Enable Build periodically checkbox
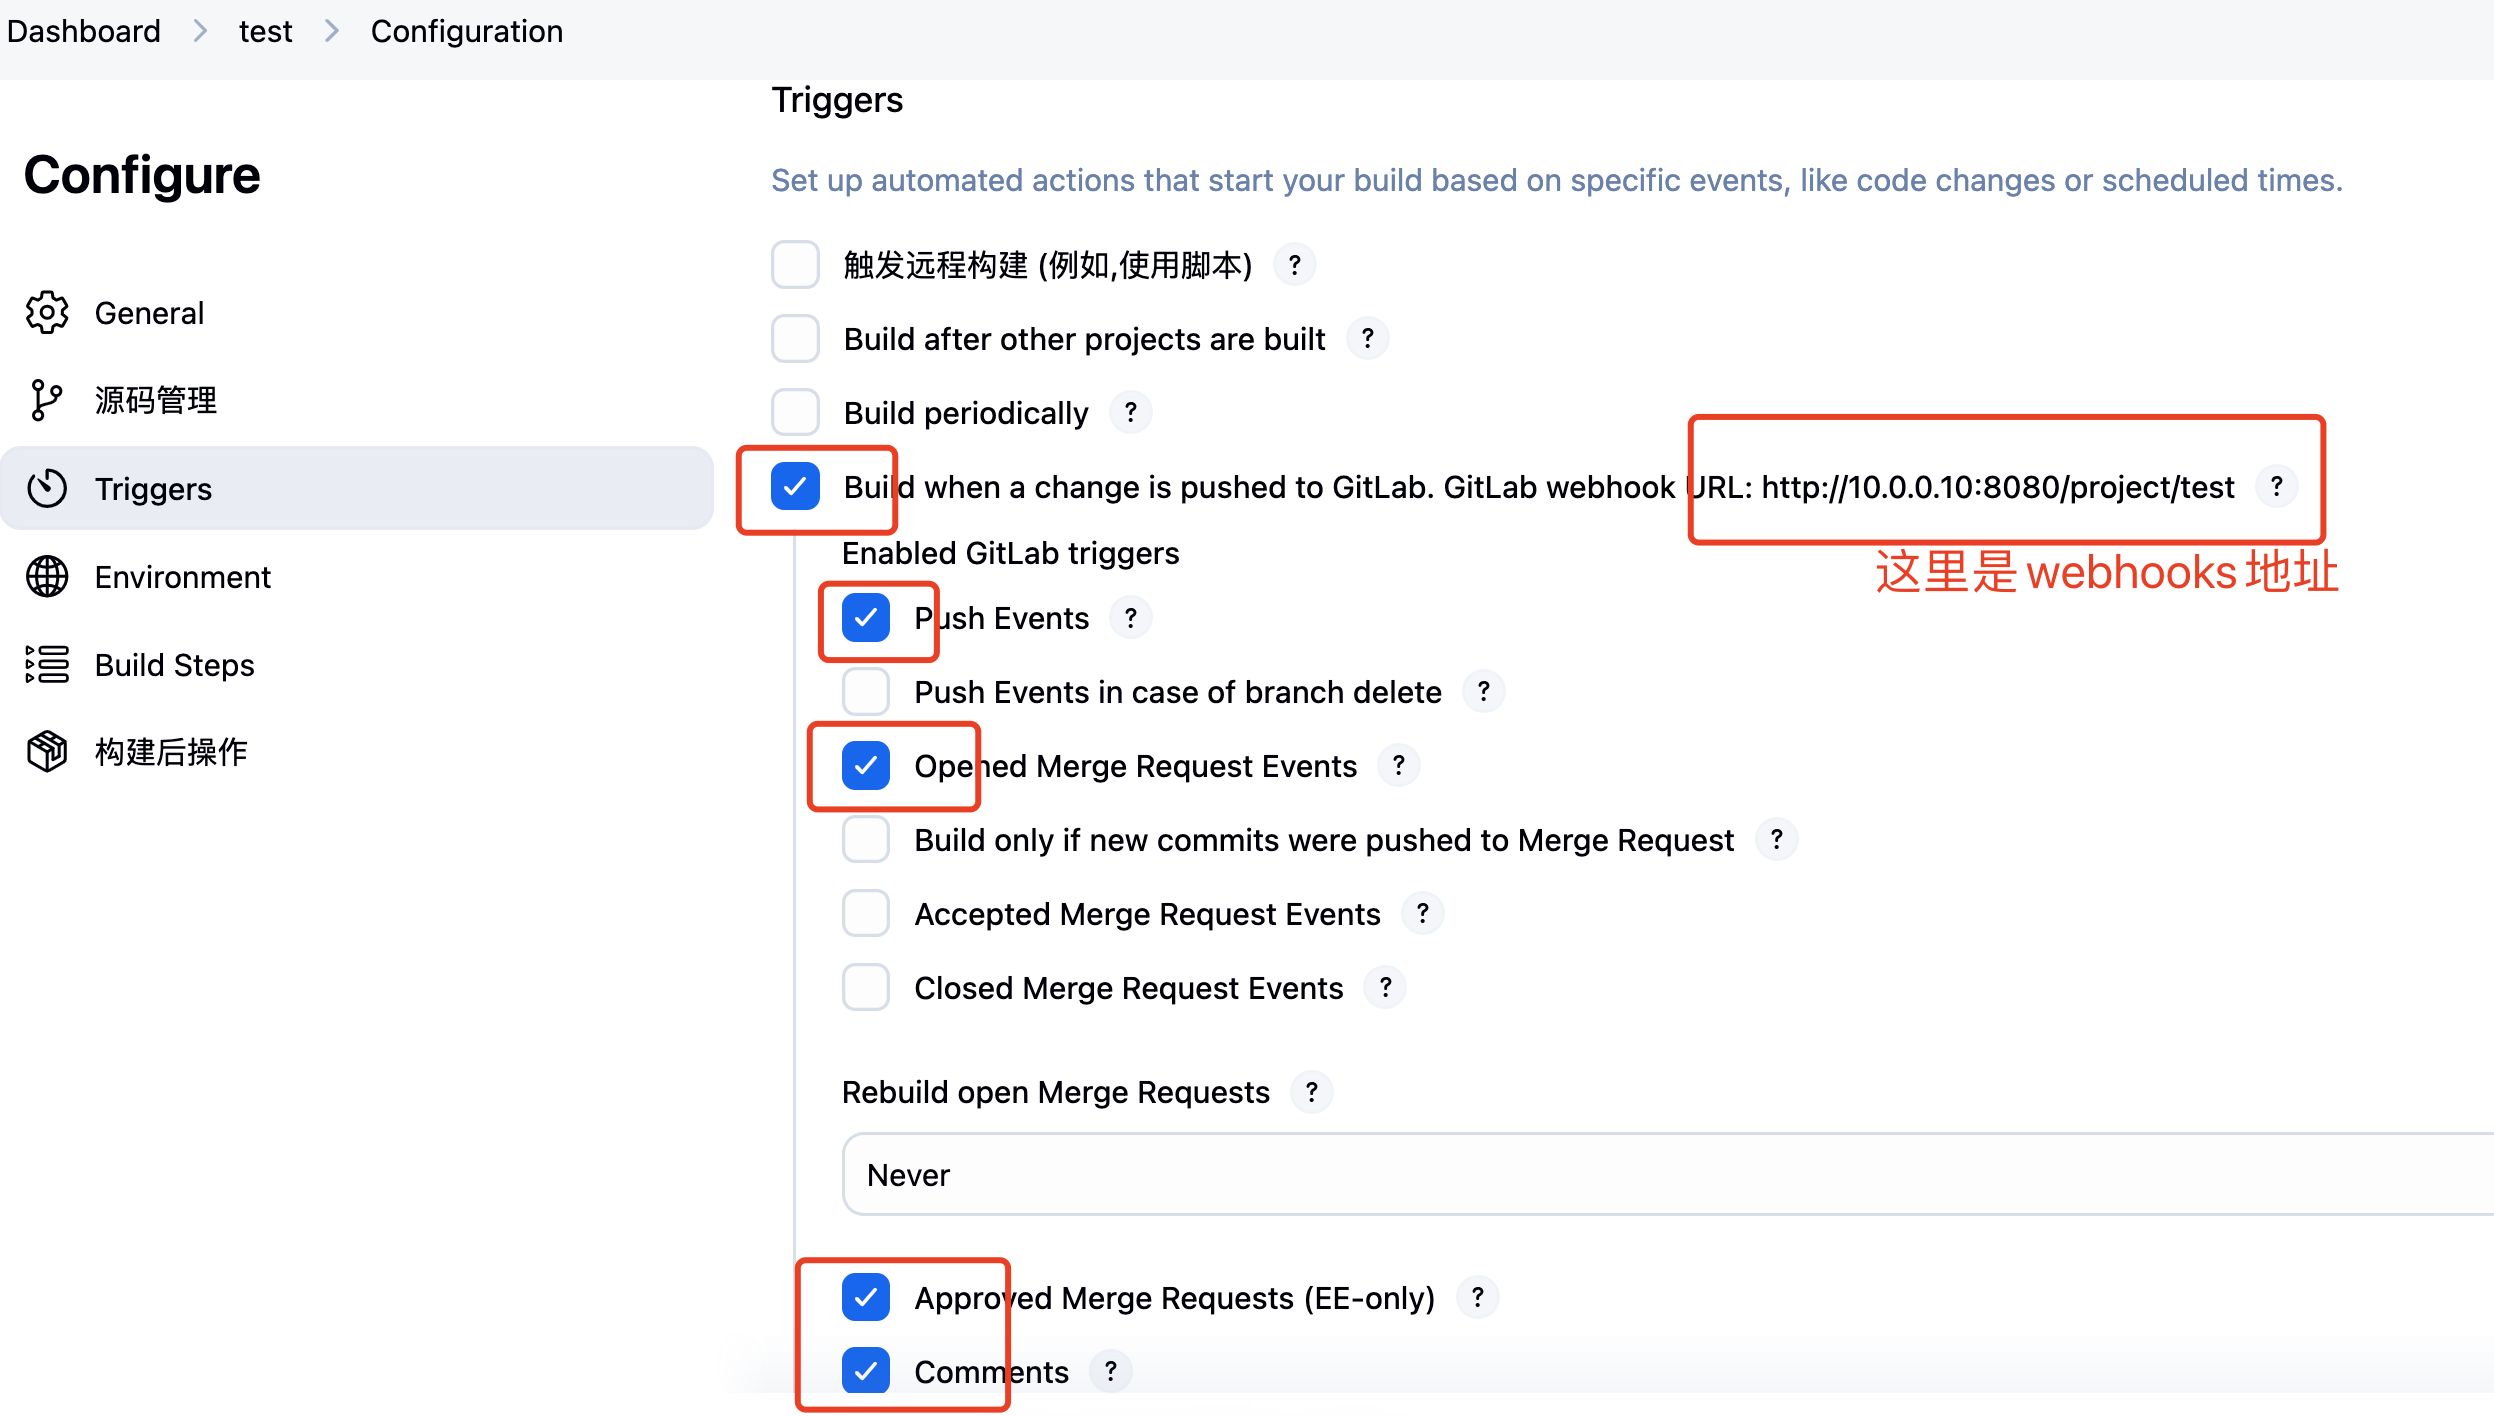The image size is (2494, 1416). [796, 412]
